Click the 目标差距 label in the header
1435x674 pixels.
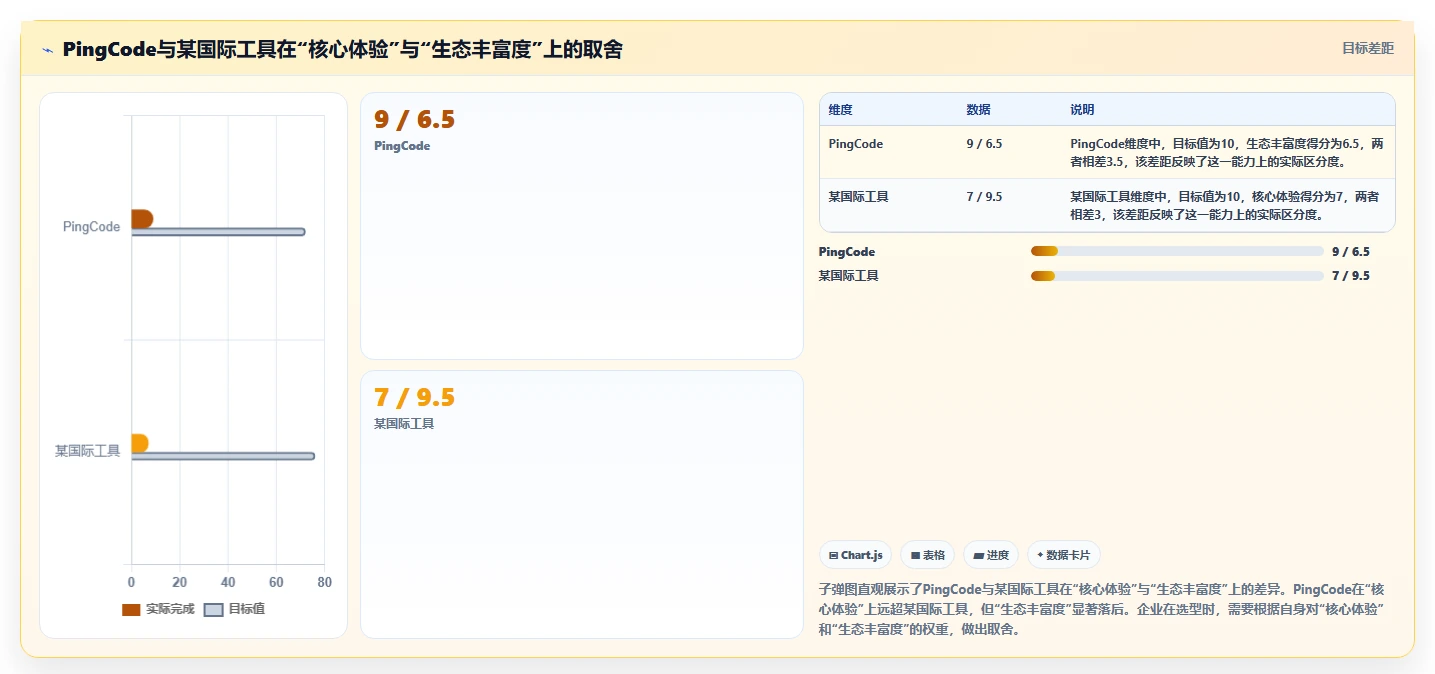(x=1368, y=48)
